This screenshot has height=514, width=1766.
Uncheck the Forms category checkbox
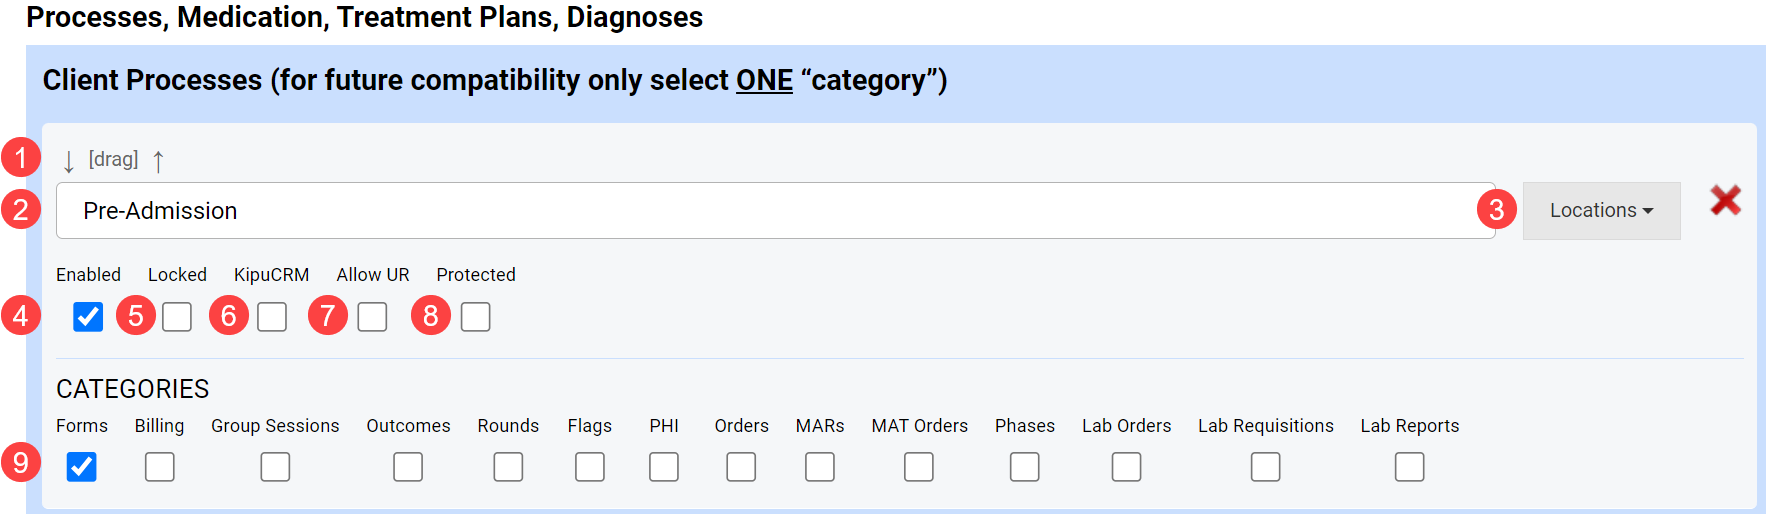click(x=82, y=467)
